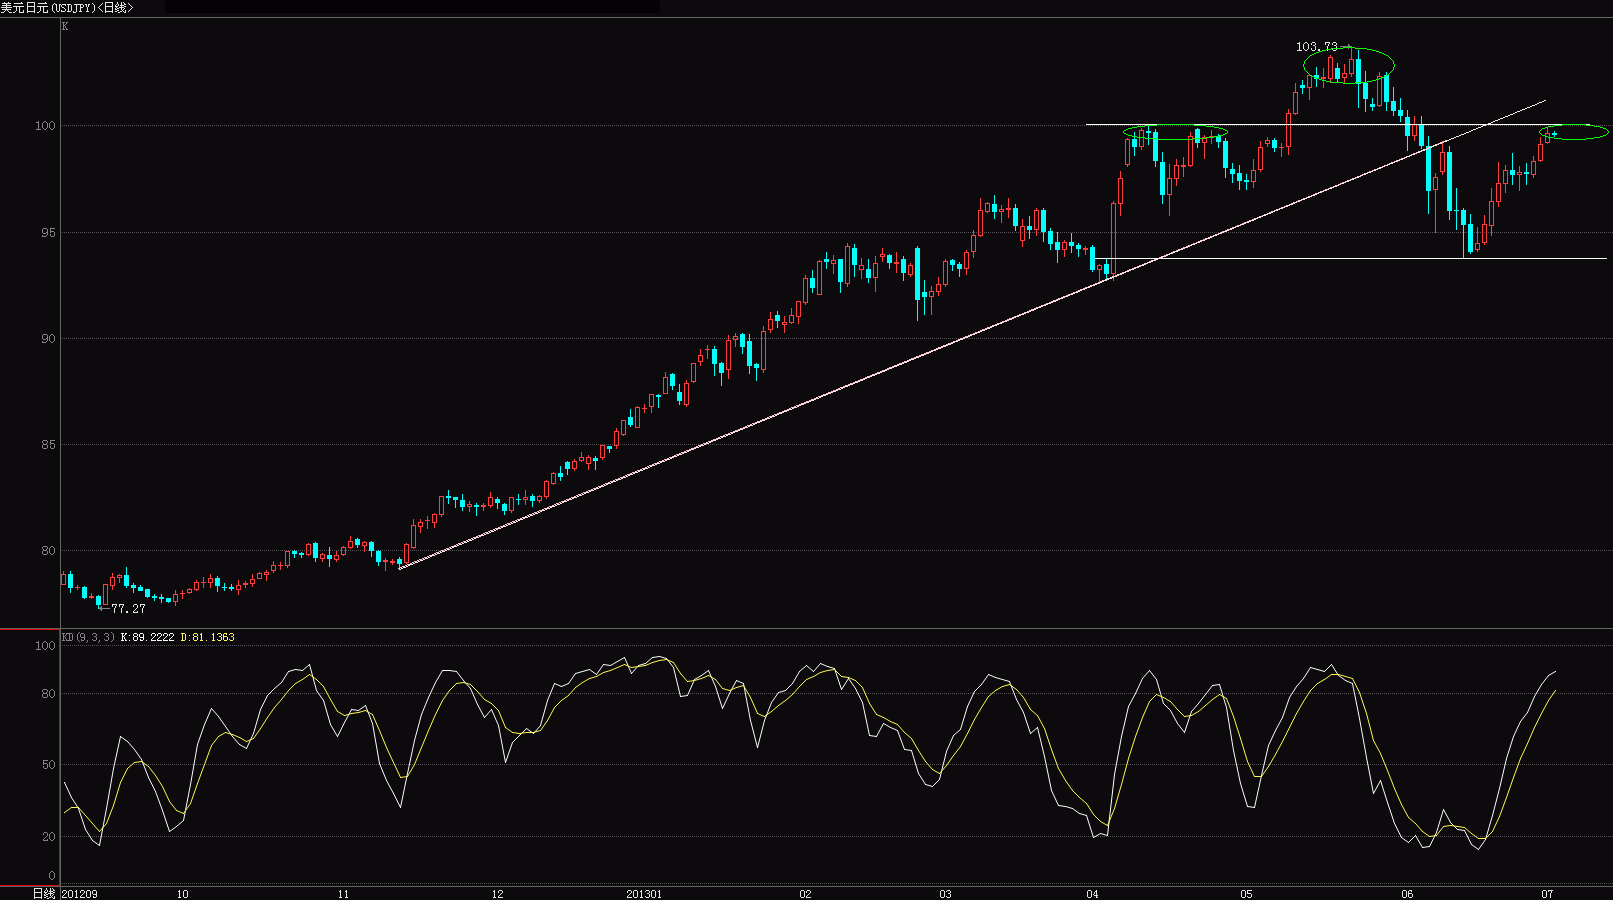
Task: Click the 05 month marker
Action: pyautogui.click(x=1246, y=894)
